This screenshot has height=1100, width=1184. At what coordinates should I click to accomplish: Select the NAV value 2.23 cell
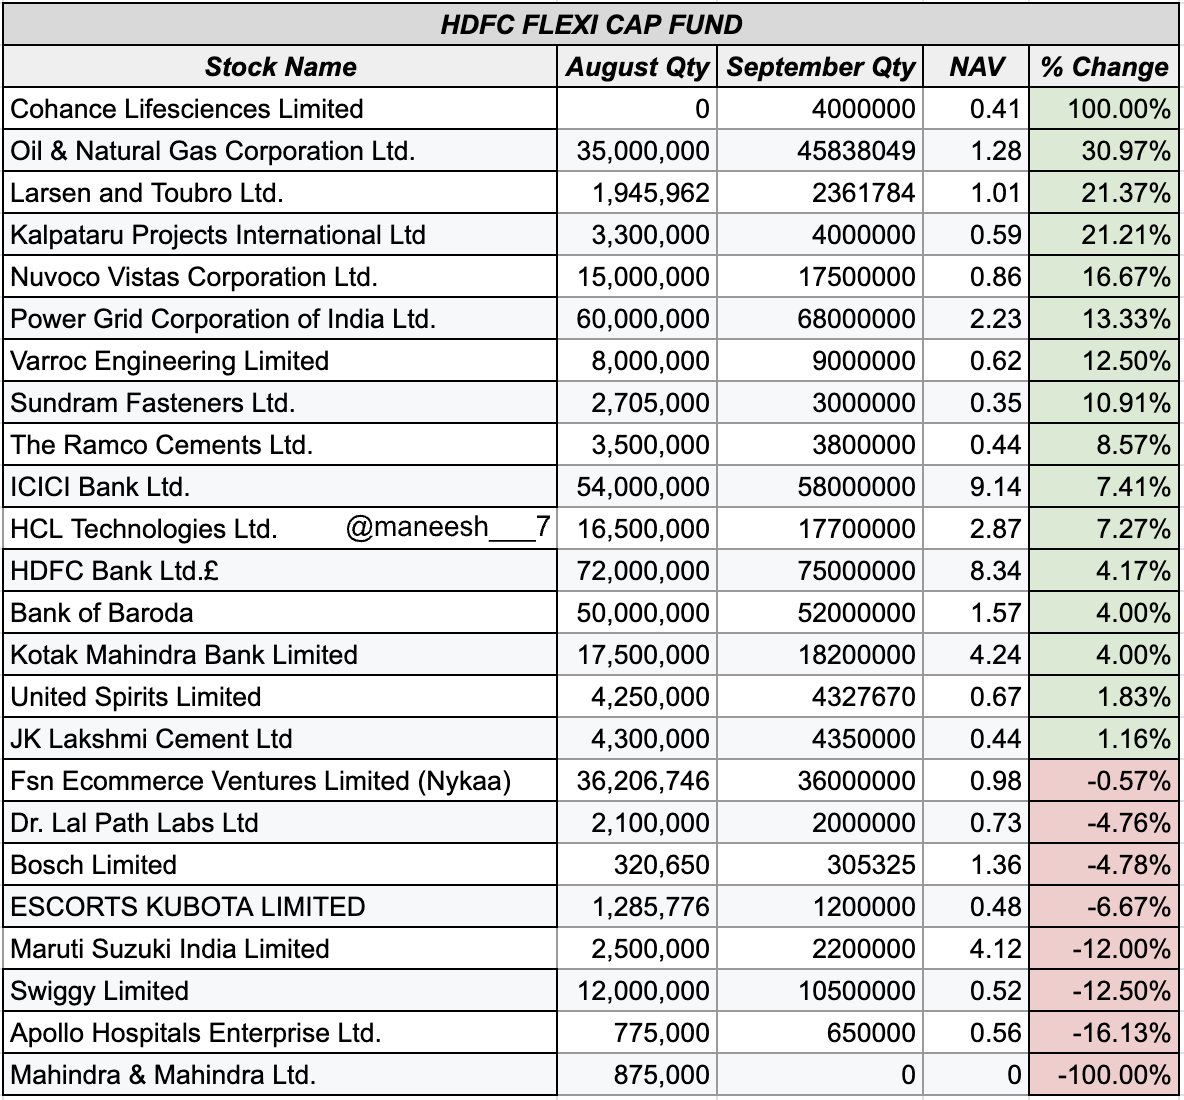click(x=976, y=319)
